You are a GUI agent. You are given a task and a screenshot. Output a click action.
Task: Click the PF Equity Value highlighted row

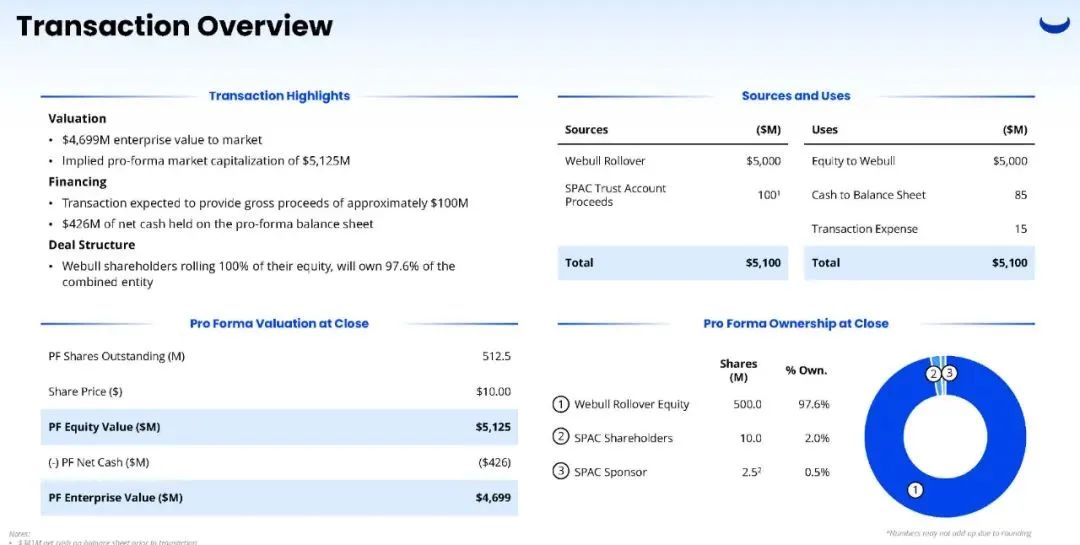[x=279, y=427]
